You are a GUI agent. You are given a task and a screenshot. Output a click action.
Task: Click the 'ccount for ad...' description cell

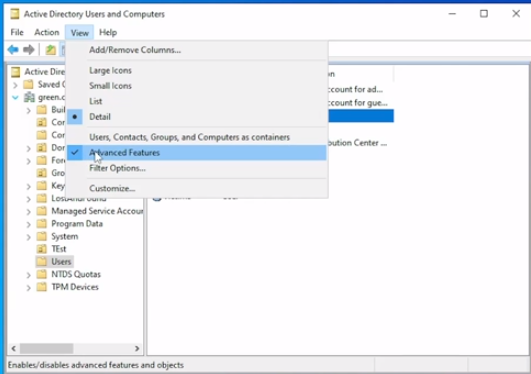tap(356, 89)
